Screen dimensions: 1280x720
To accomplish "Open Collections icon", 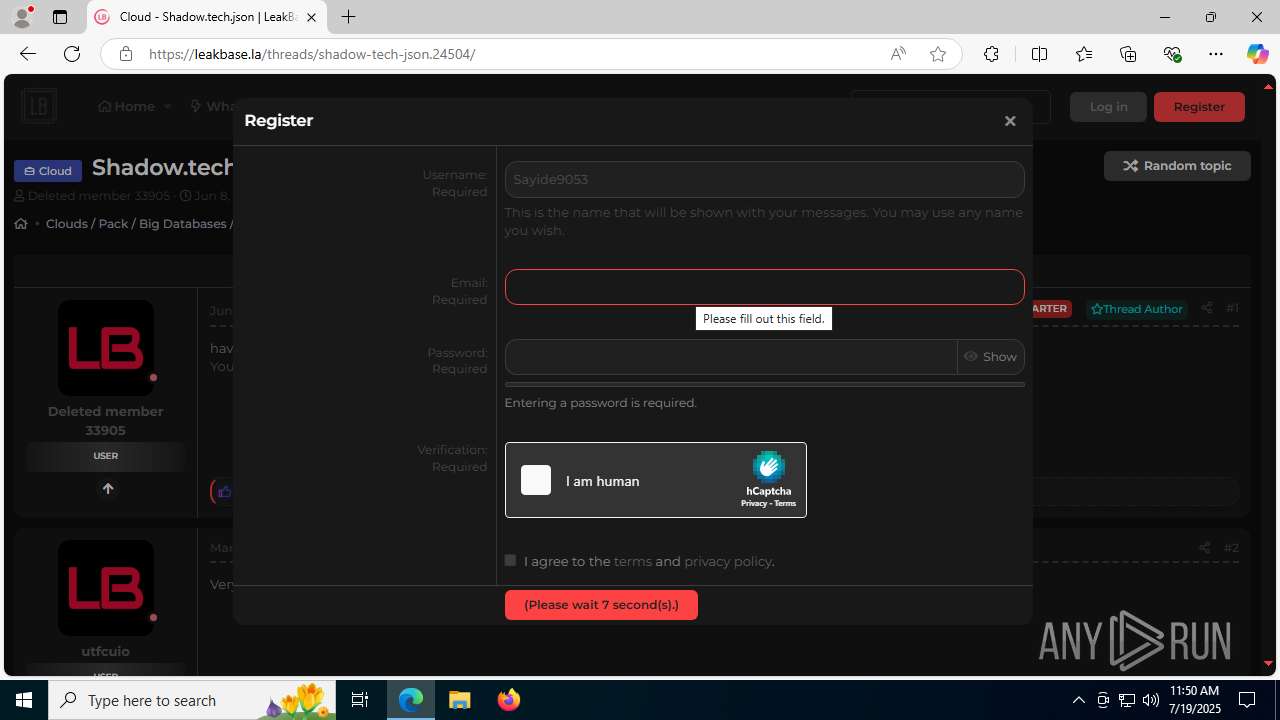I will (x=1128, y=54).
